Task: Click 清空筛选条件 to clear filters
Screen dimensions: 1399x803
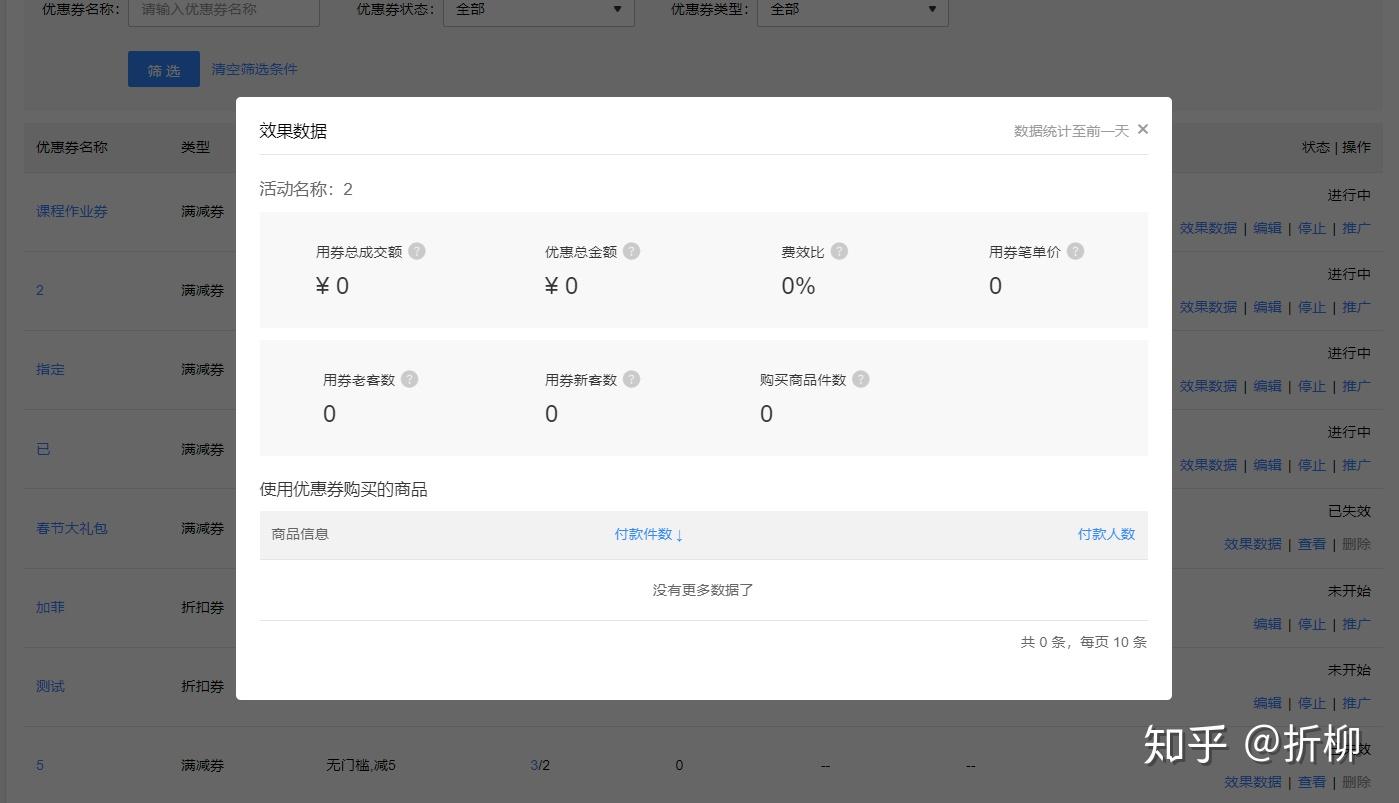Action: coord(254,69)
